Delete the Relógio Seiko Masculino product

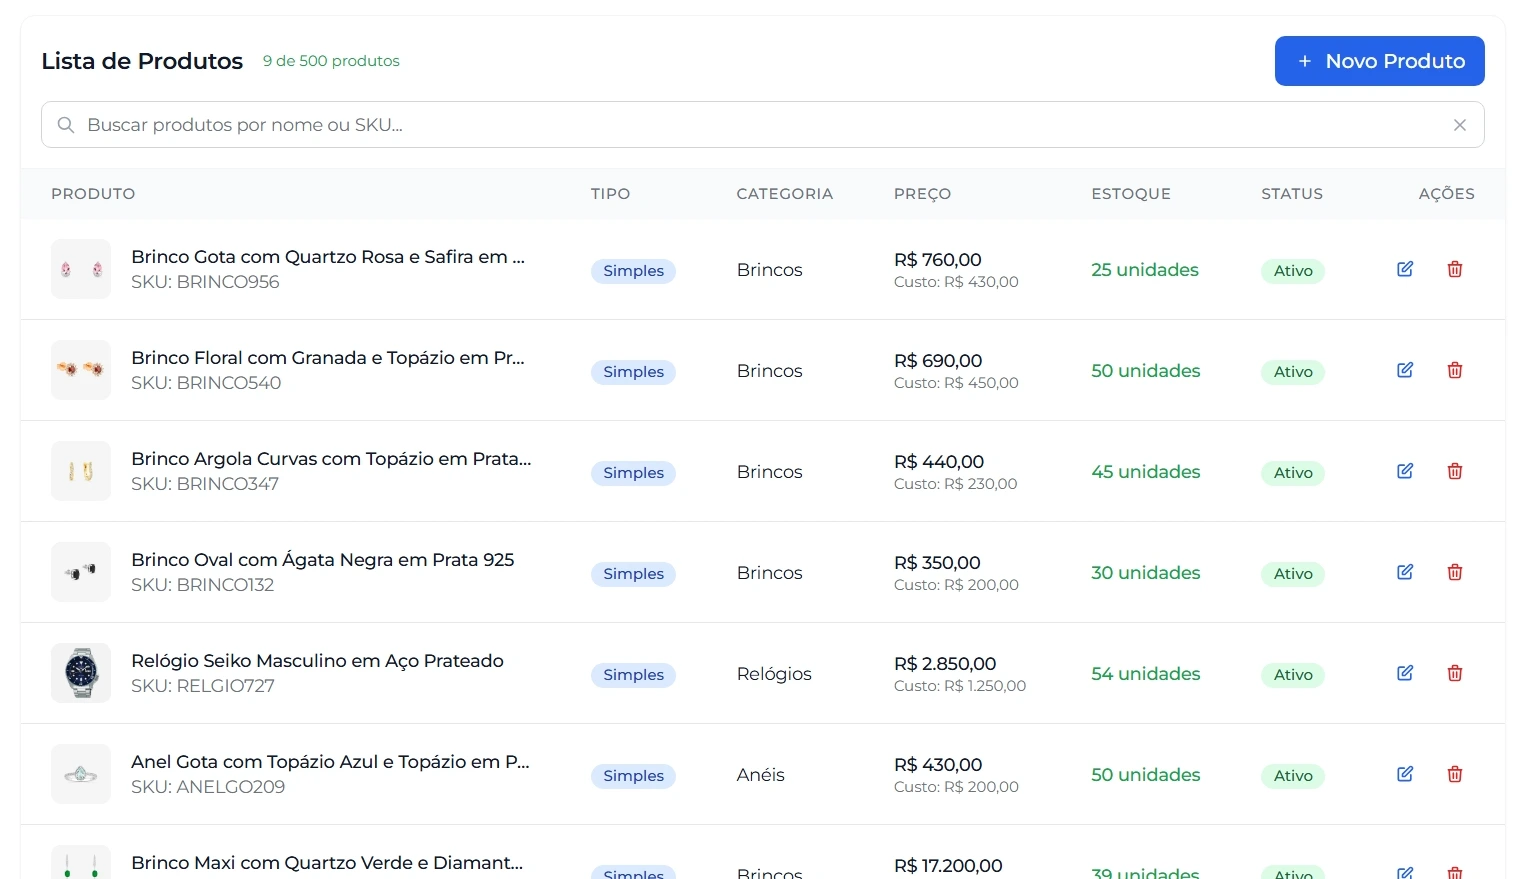(1455, 673)
